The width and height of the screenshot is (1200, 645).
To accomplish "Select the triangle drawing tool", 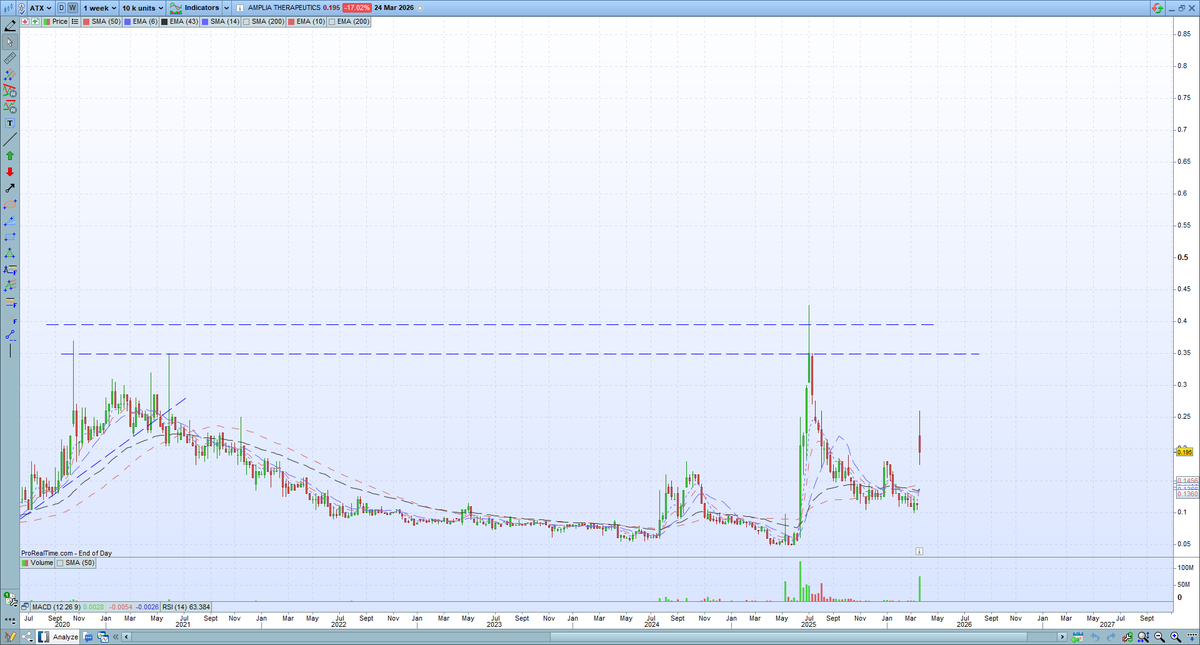I will point(10,252).
